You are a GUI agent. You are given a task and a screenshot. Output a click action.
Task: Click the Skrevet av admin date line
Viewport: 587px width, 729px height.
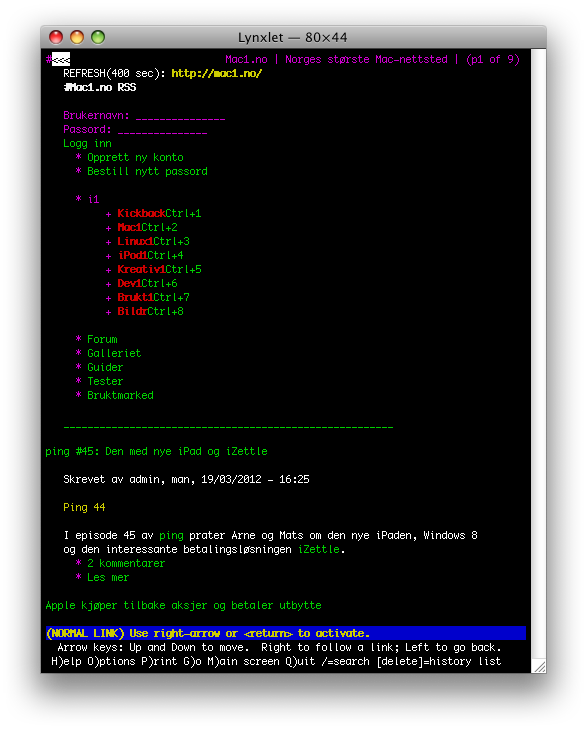(186, 479)
